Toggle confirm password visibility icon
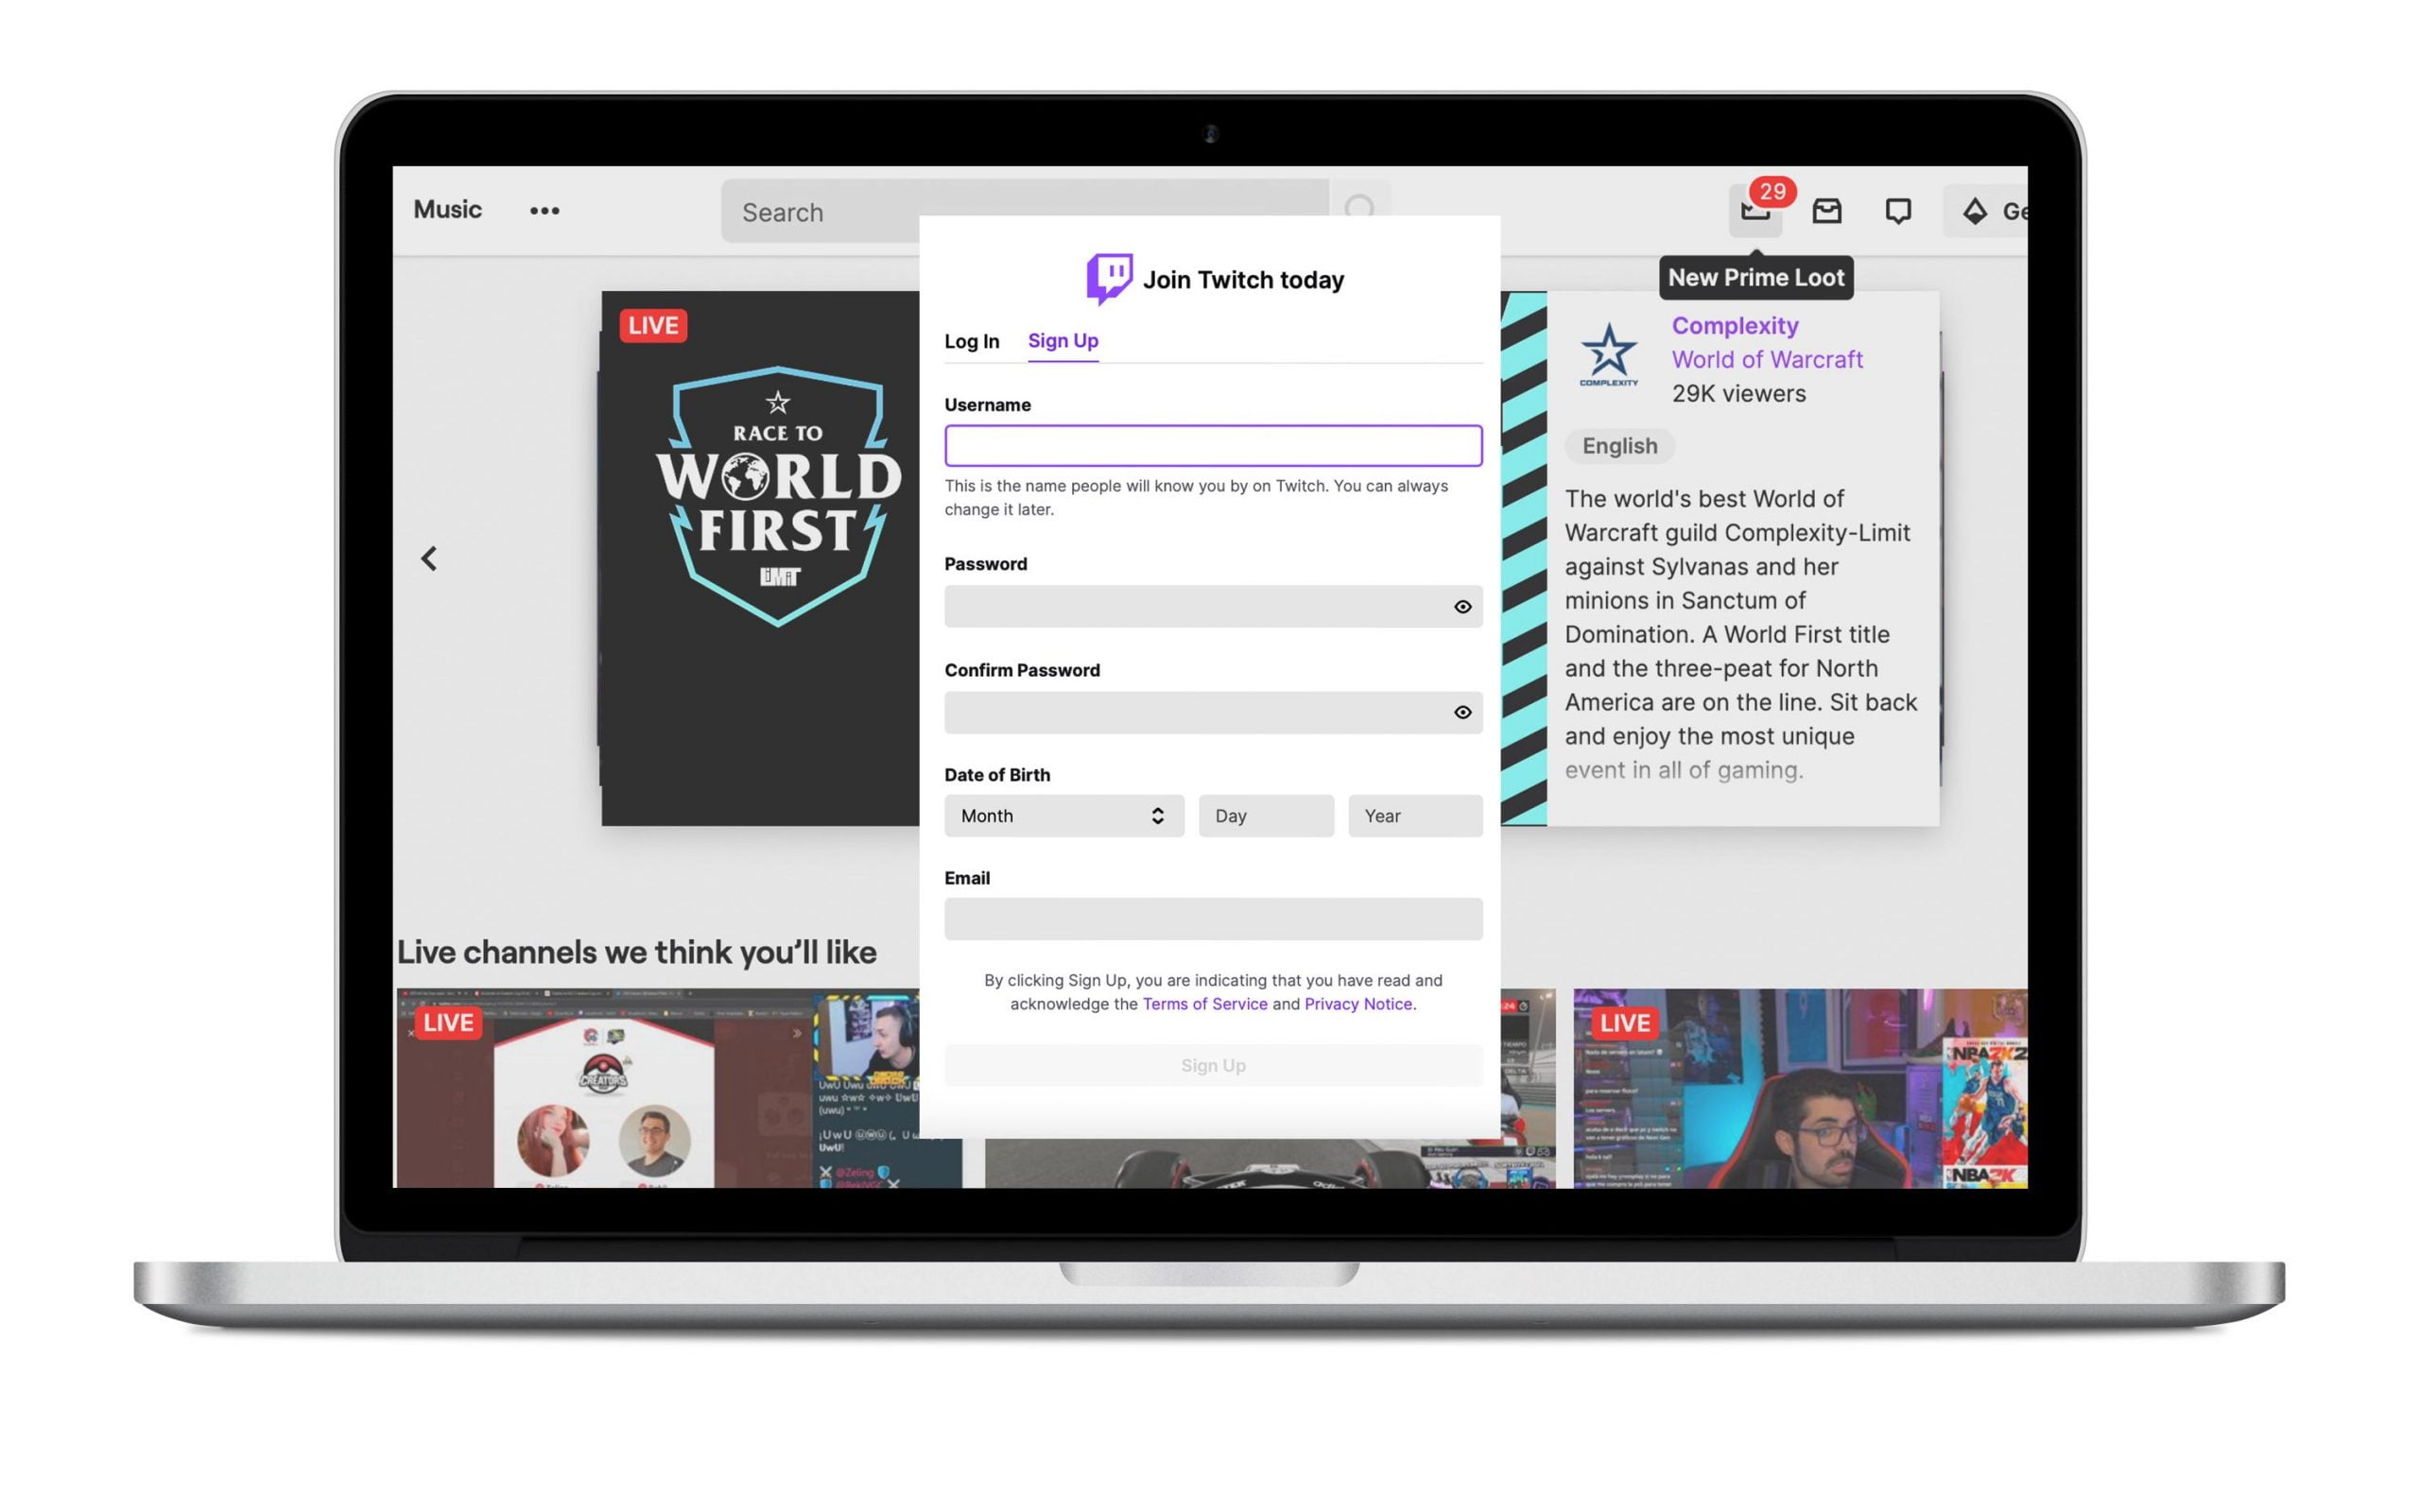This screenshot has height=1512, width=2420. 1460,713
